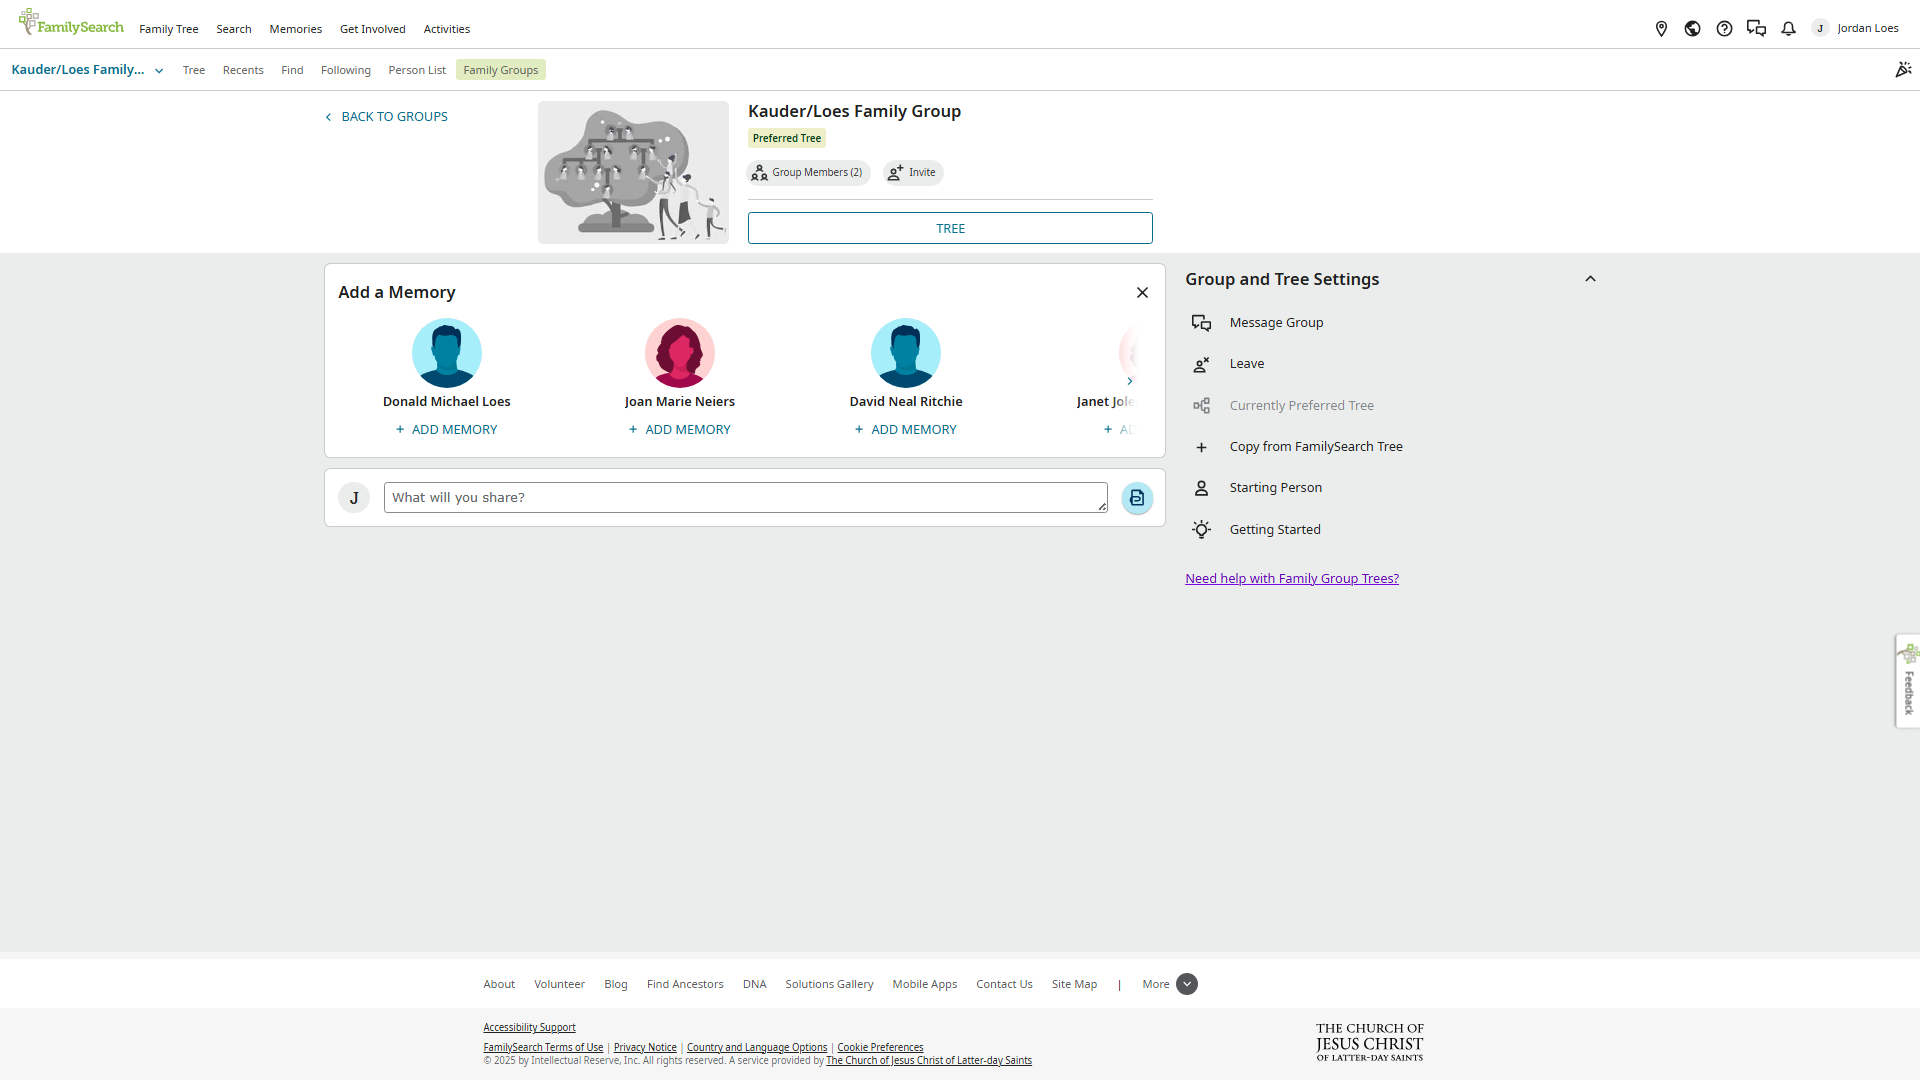Click the Message Group option text
The width and height of the screenshot is (1920, 1080).
point(1276,323)
